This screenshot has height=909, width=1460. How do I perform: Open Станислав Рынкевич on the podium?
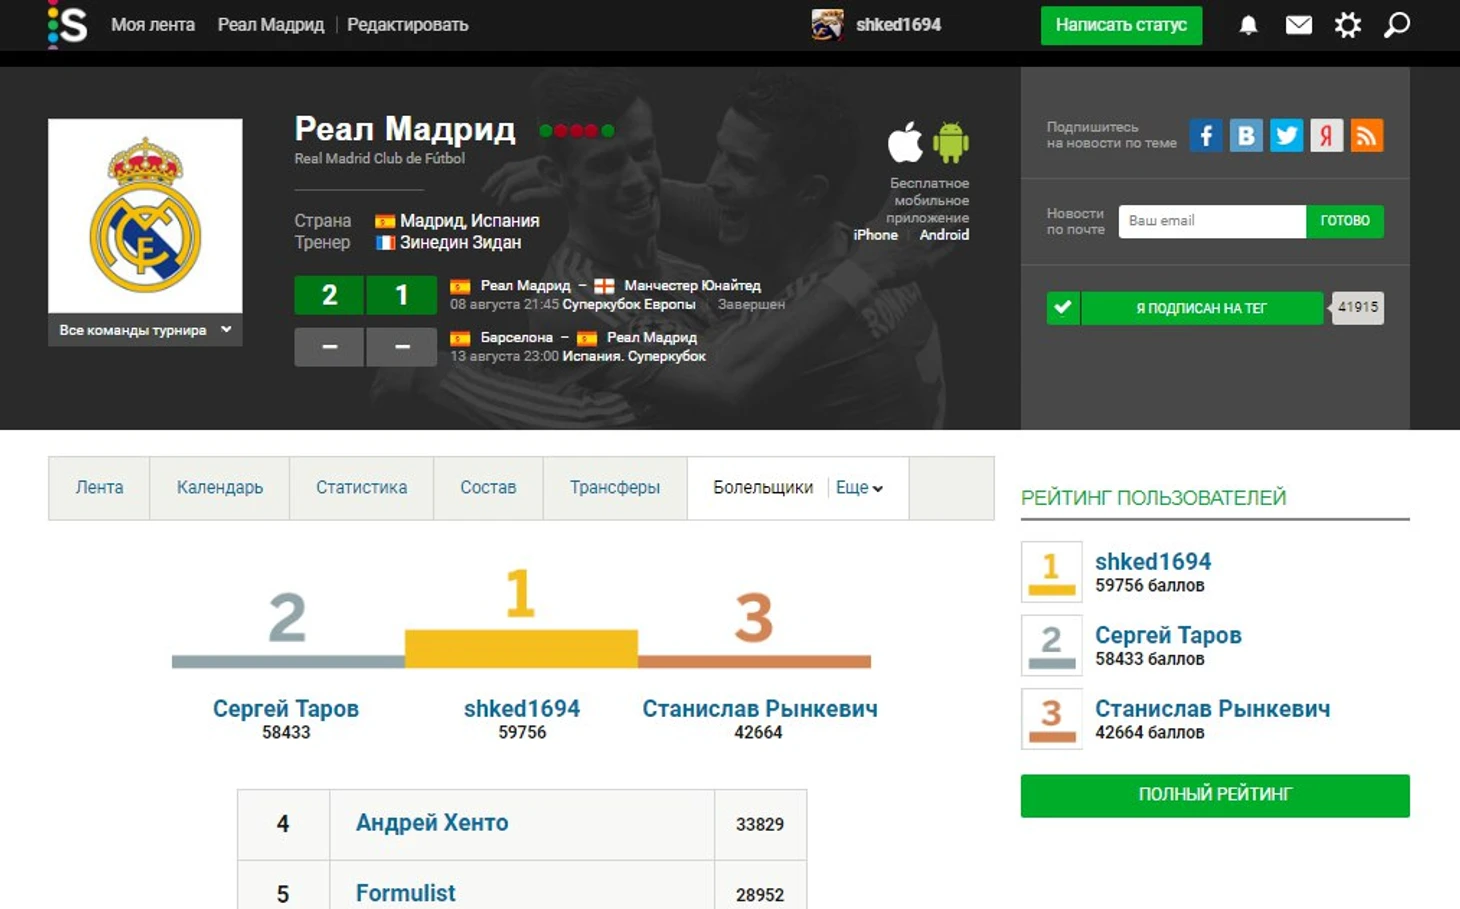pos(759,709)
